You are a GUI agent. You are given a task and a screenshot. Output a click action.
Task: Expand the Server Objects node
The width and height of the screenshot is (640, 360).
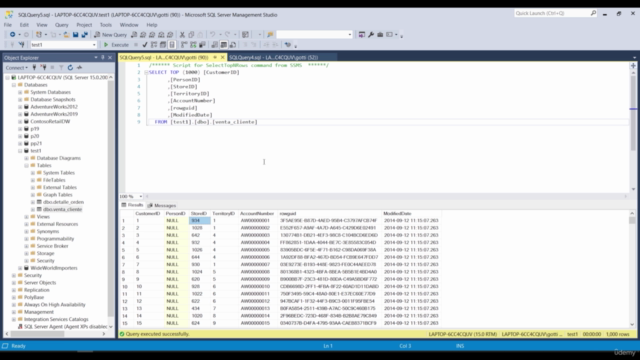point(14,283)
